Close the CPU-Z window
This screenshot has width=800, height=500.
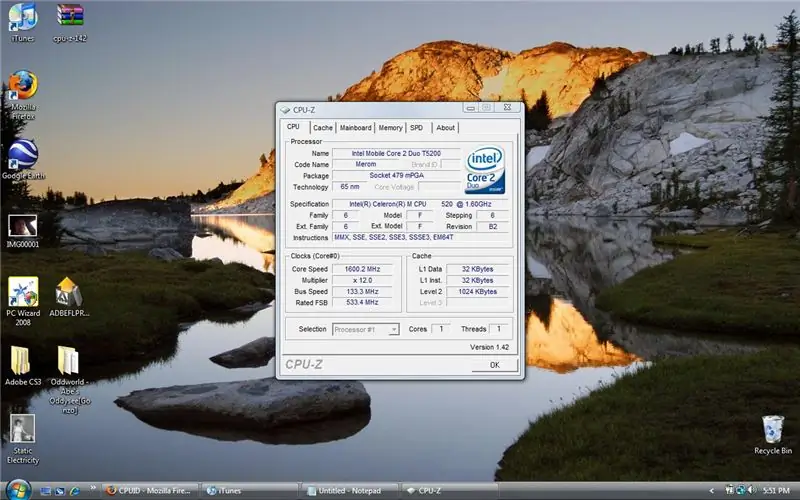point(507,107)
